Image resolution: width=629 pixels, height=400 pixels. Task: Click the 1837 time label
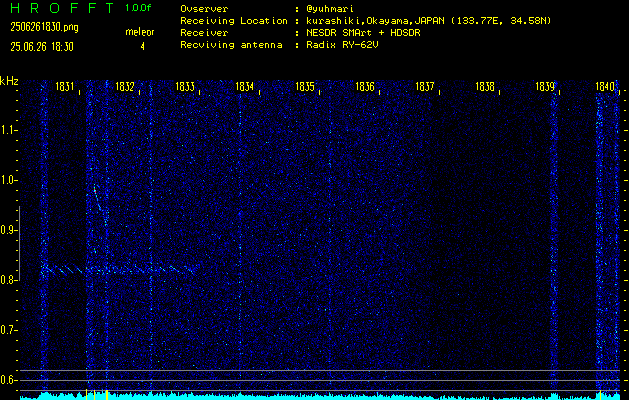425,86
